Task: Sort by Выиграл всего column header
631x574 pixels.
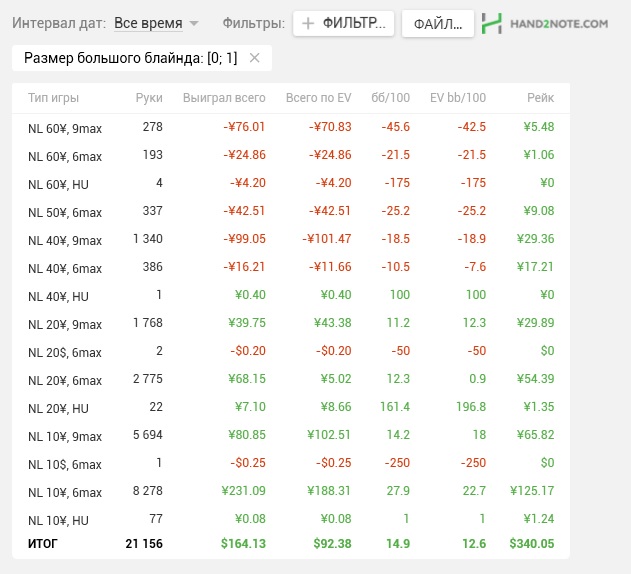Action: [224, 98]
